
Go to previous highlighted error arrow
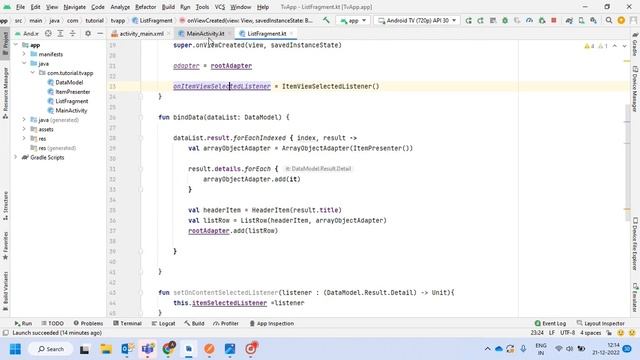click(615, 46)
